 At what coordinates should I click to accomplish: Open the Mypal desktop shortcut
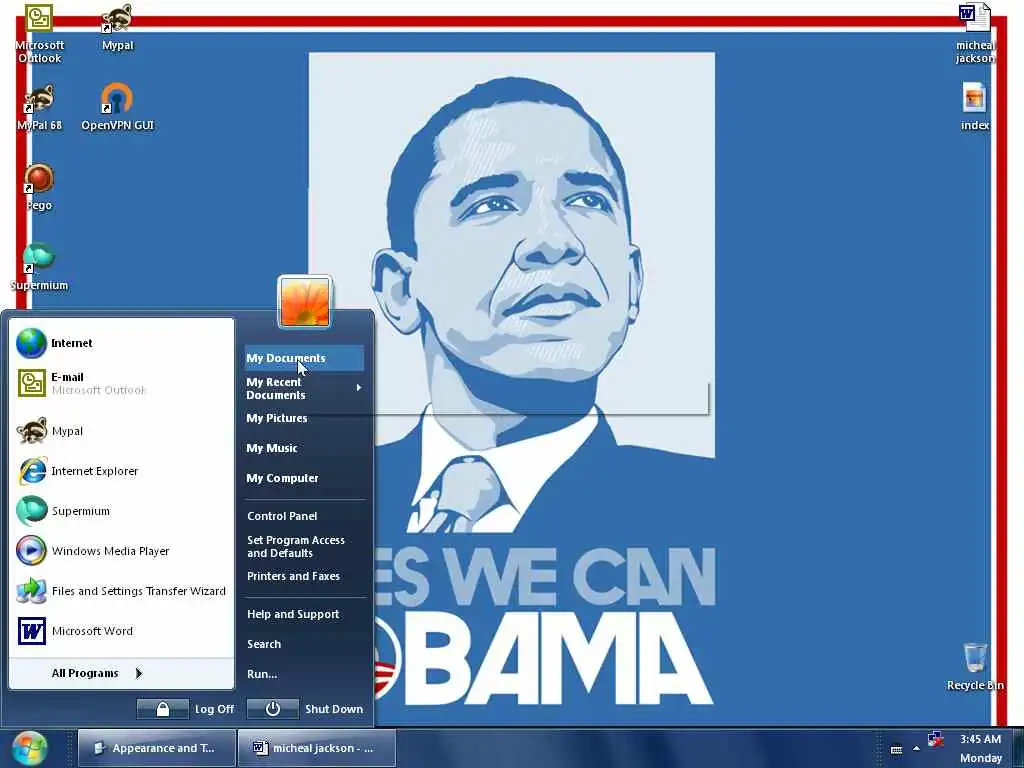click(118, 27)
